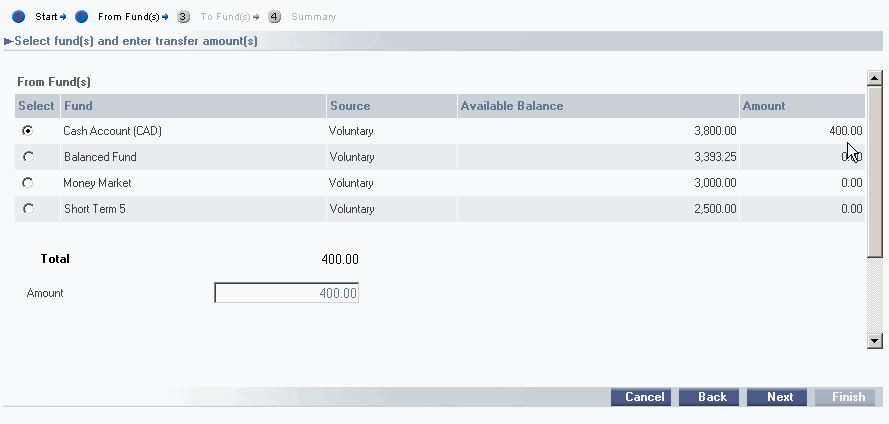Select the Cash Account (CAD) radio button
This screenshot has height=424, width=889.
pyautogui.click(x=27, y=131)
